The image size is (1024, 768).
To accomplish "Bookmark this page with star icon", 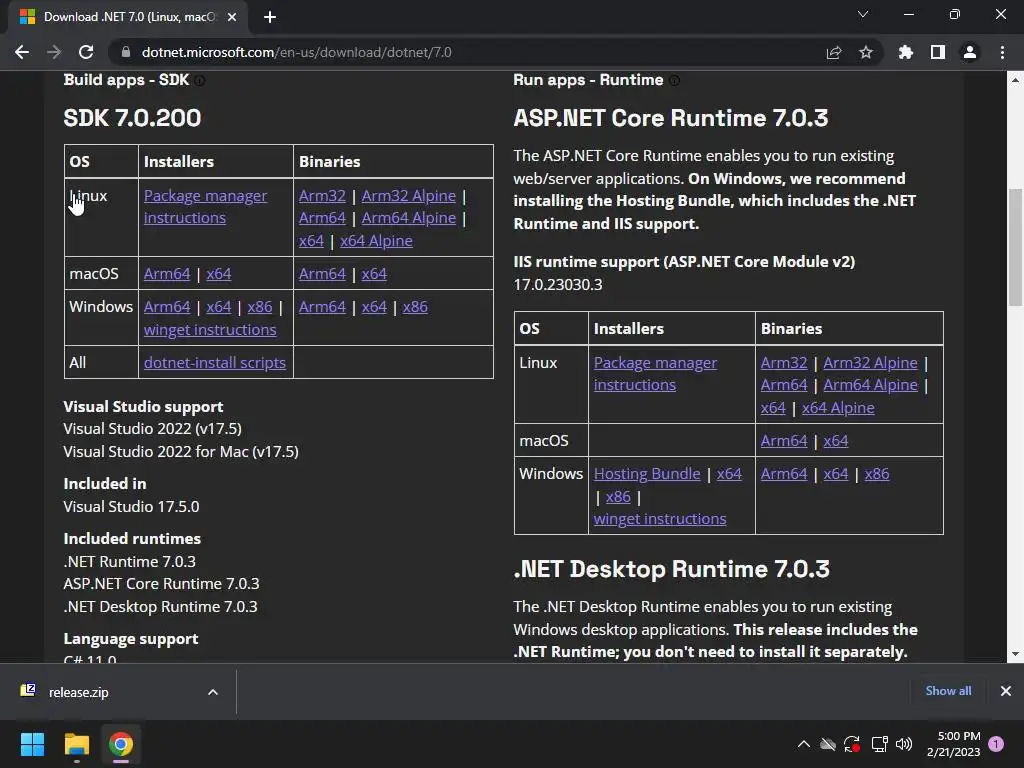I will [x=866, y=52].
